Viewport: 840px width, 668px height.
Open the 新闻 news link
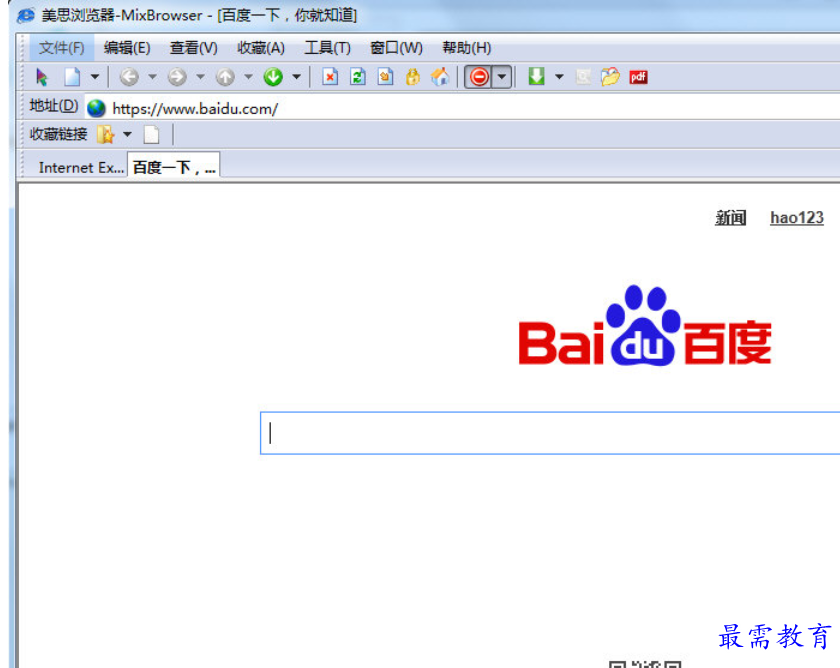point(730,218)
